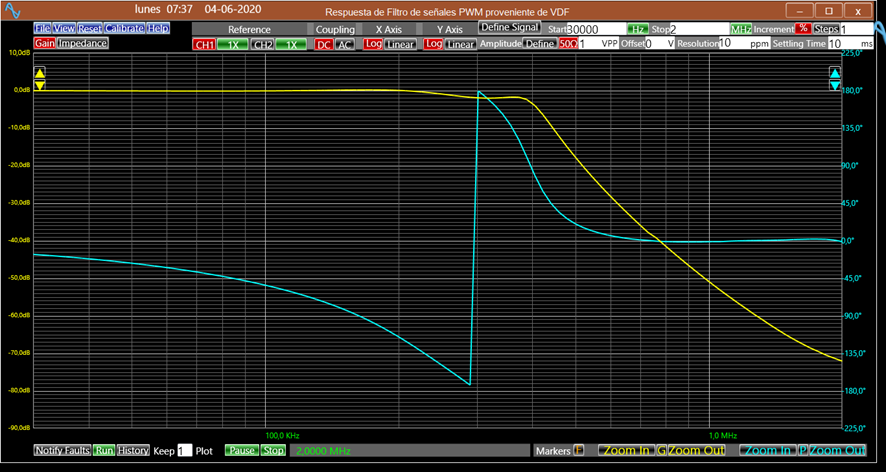Viewport: 886px width, 472px height.
Task: Select the percent Increment mode
Action: (803, 28)
